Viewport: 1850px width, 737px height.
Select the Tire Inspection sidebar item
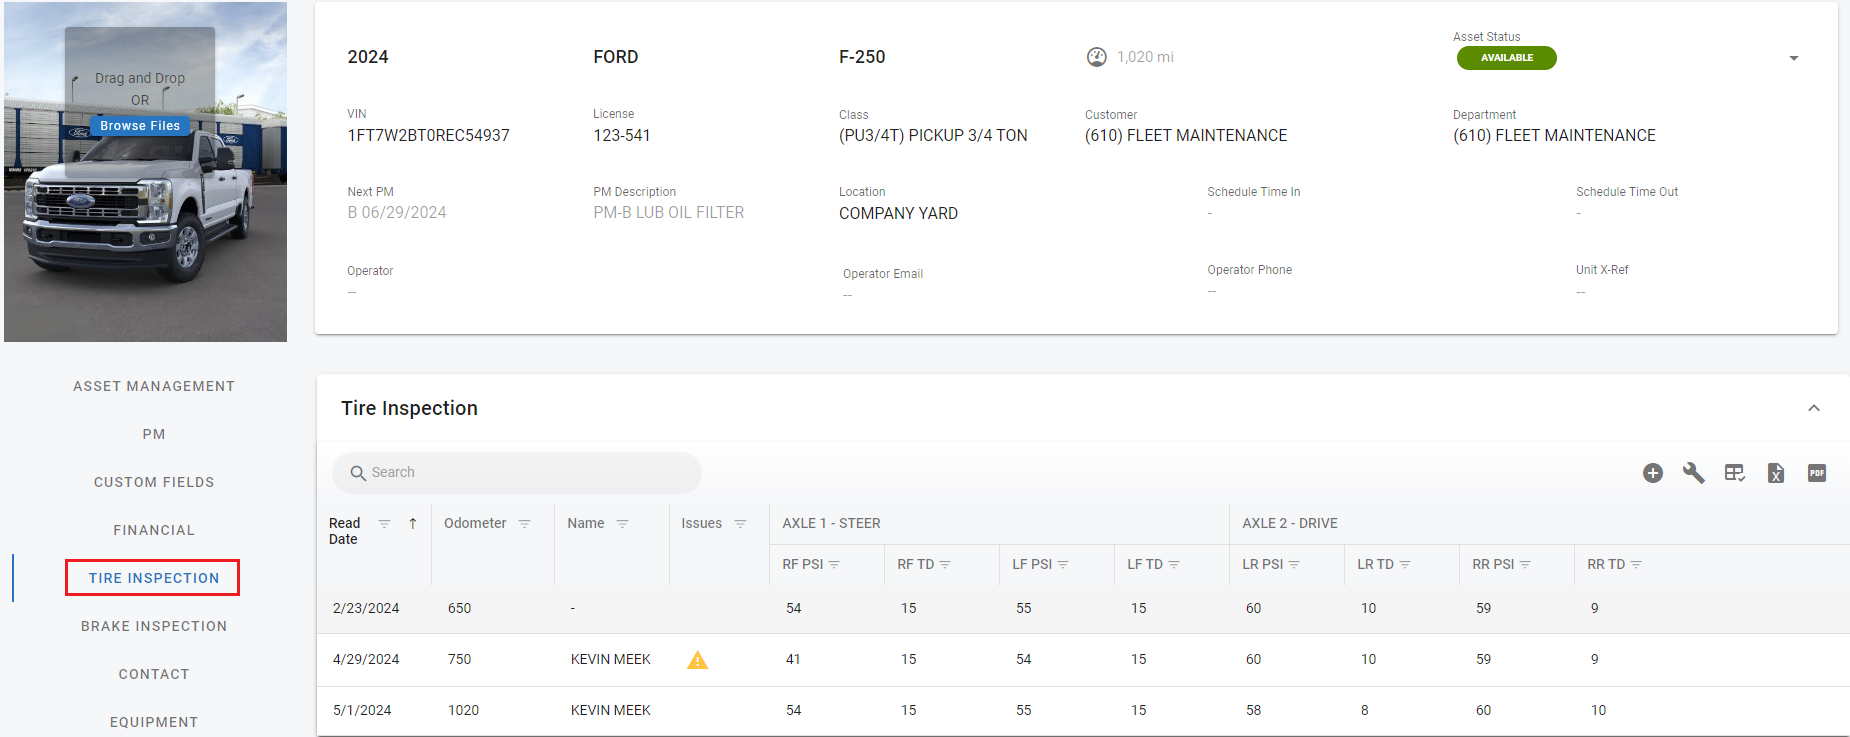point(153,578)
